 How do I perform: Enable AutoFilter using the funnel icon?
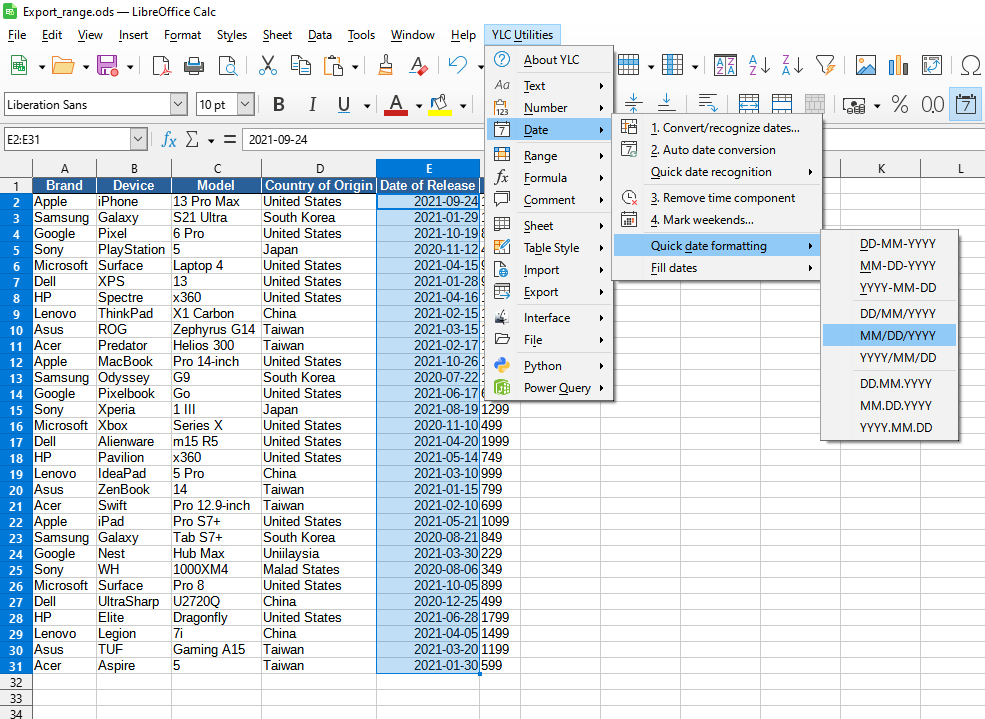click(826, 65)
